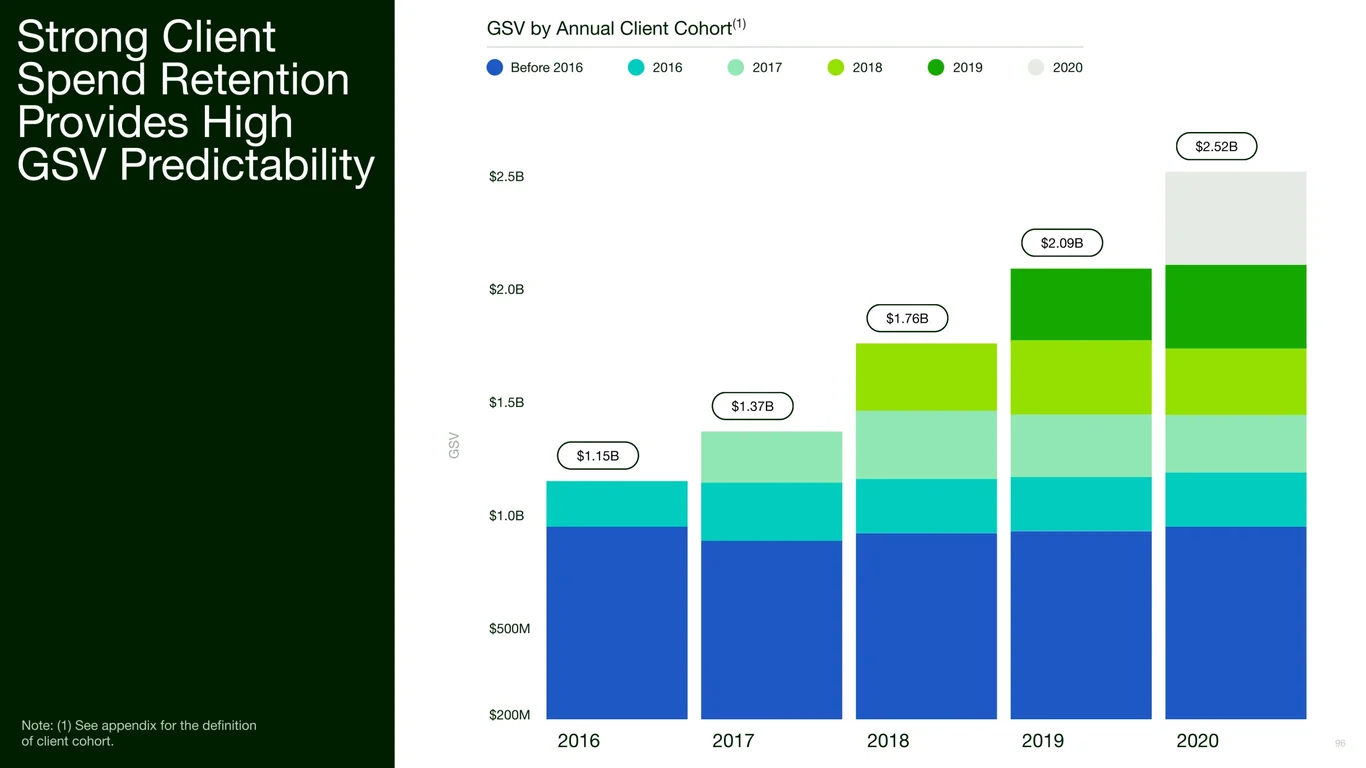The image size is (1366, 768).
Task: Click the 2017 legend mint dot
Action: coord(736,68)
